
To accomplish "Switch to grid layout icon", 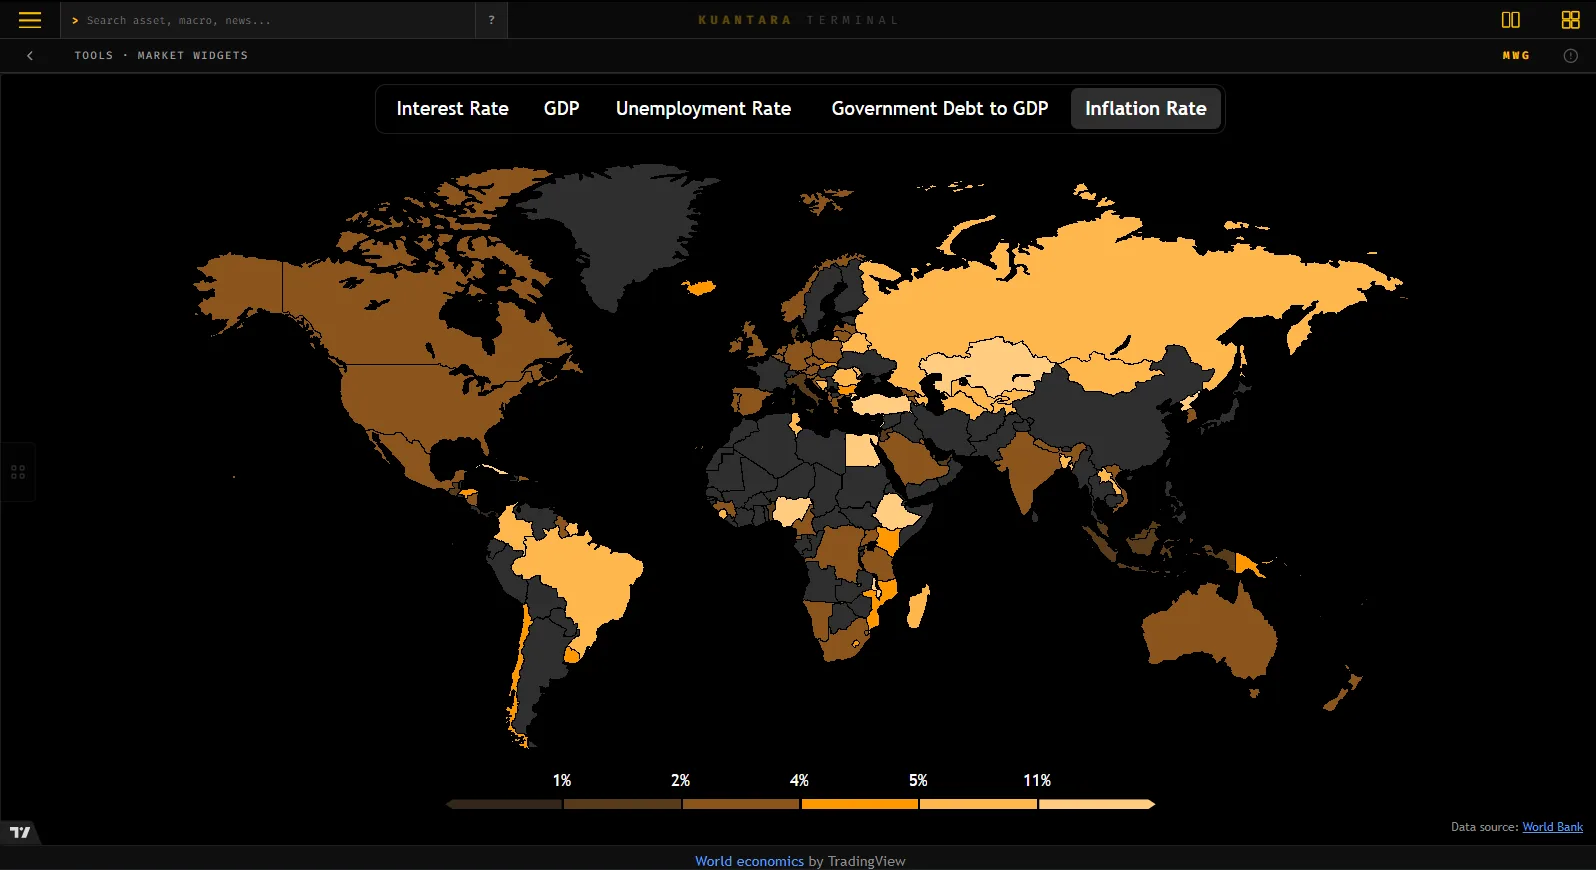I will (x=1570, y=20).
